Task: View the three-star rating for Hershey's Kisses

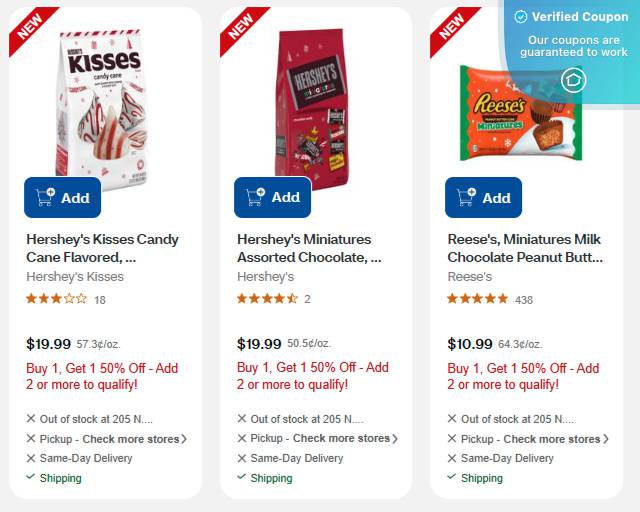Action: pyautogui.click(x=57, y=299)
